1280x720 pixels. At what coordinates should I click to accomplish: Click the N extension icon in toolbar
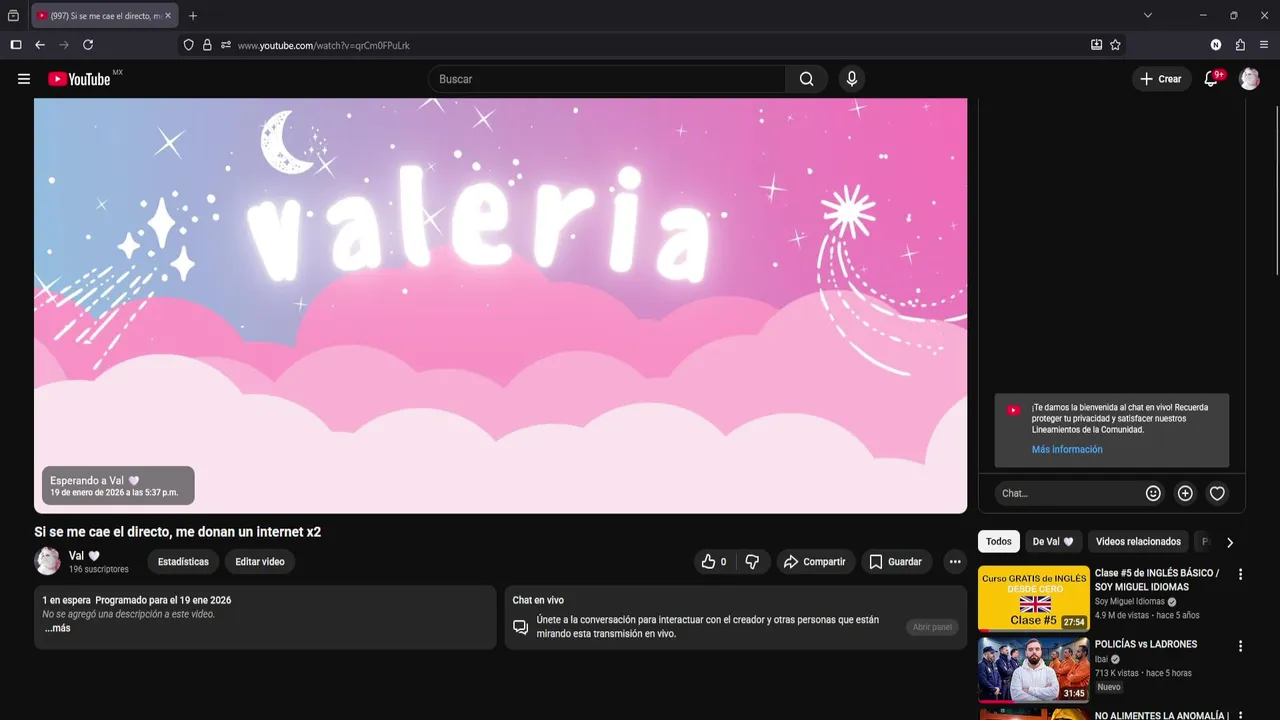tap(1216, 45)
